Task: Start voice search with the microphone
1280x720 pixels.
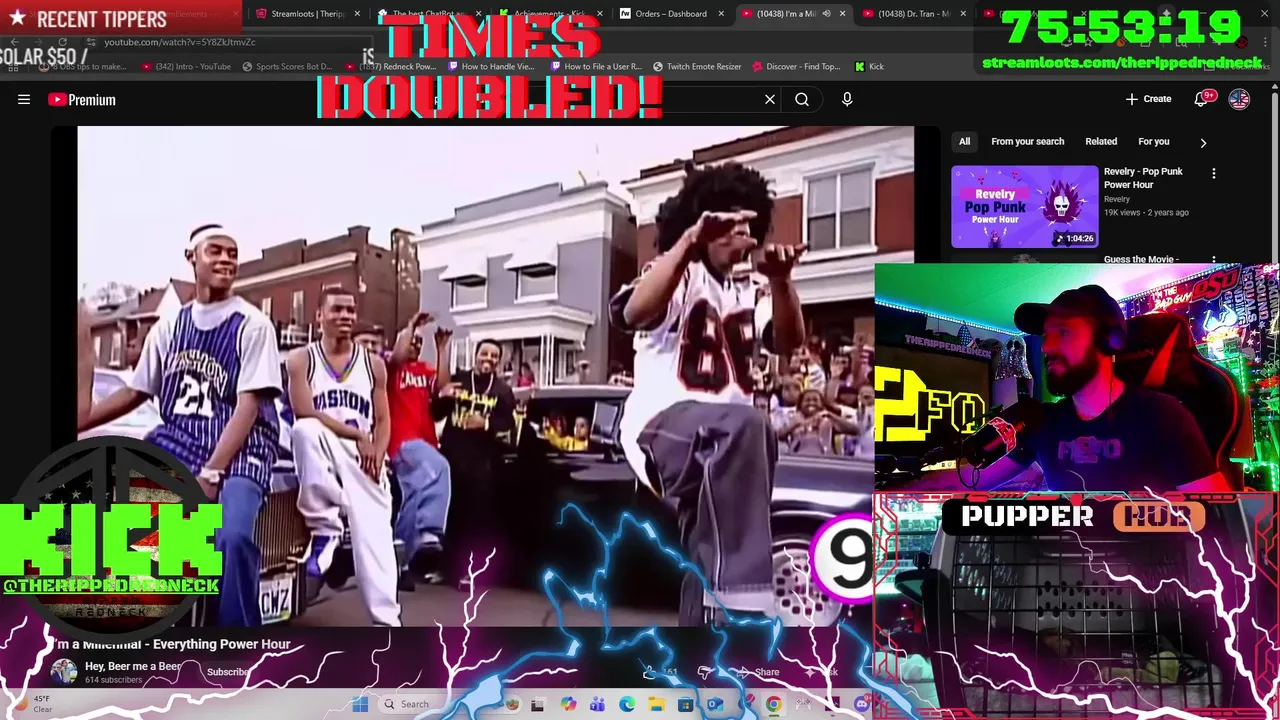Action: coord(847,99)
